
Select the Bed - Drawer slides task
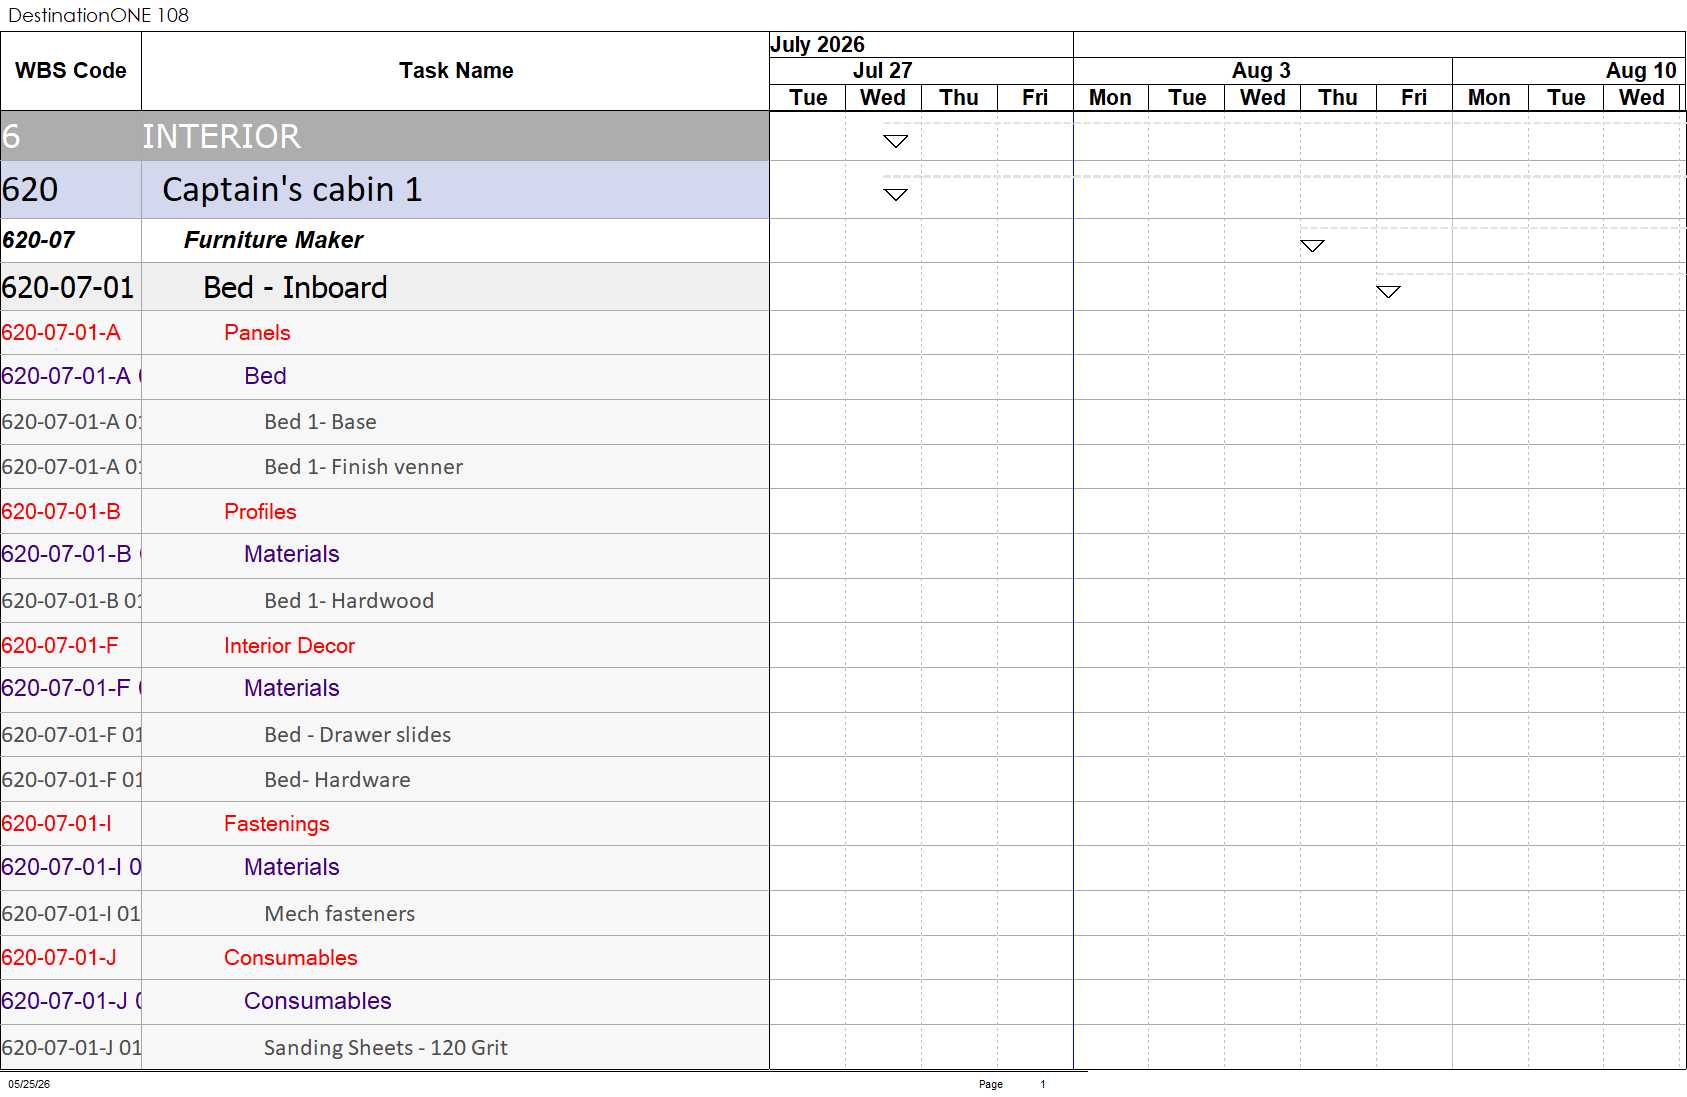(357, 735)
